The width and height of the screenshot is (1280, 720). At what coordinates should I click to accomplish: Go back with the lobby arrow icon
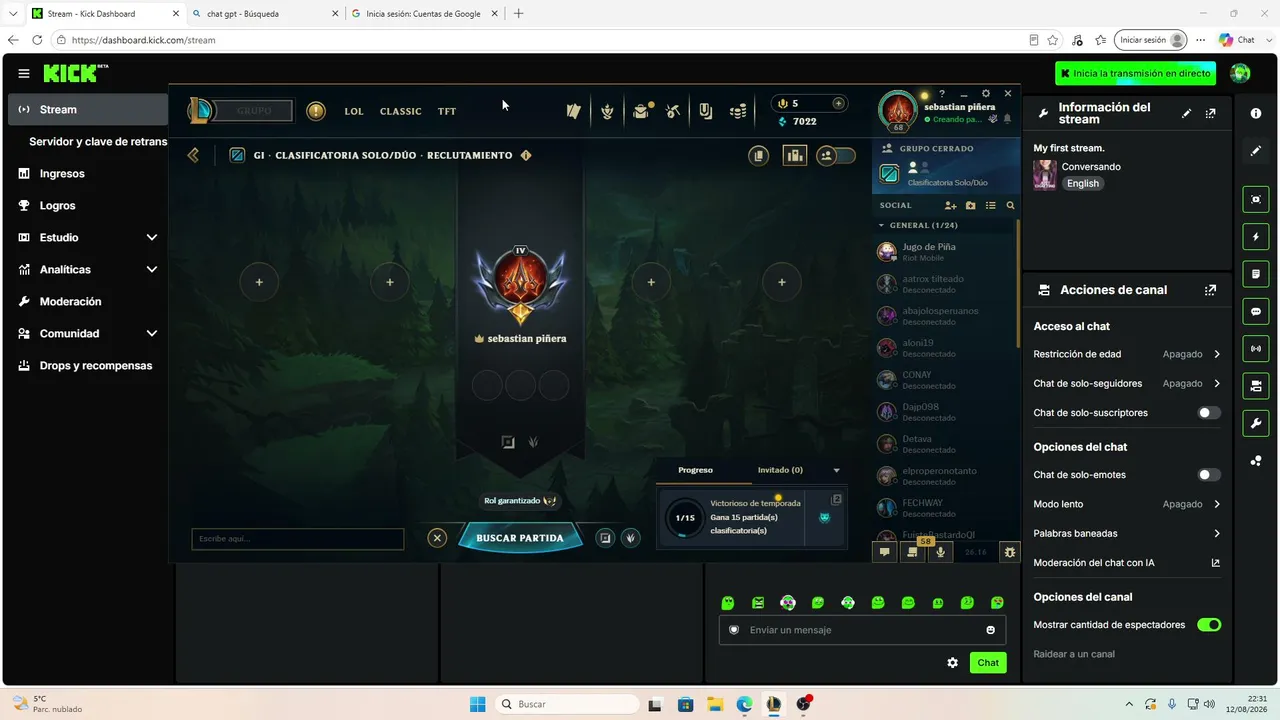click(x=193, y=155)
